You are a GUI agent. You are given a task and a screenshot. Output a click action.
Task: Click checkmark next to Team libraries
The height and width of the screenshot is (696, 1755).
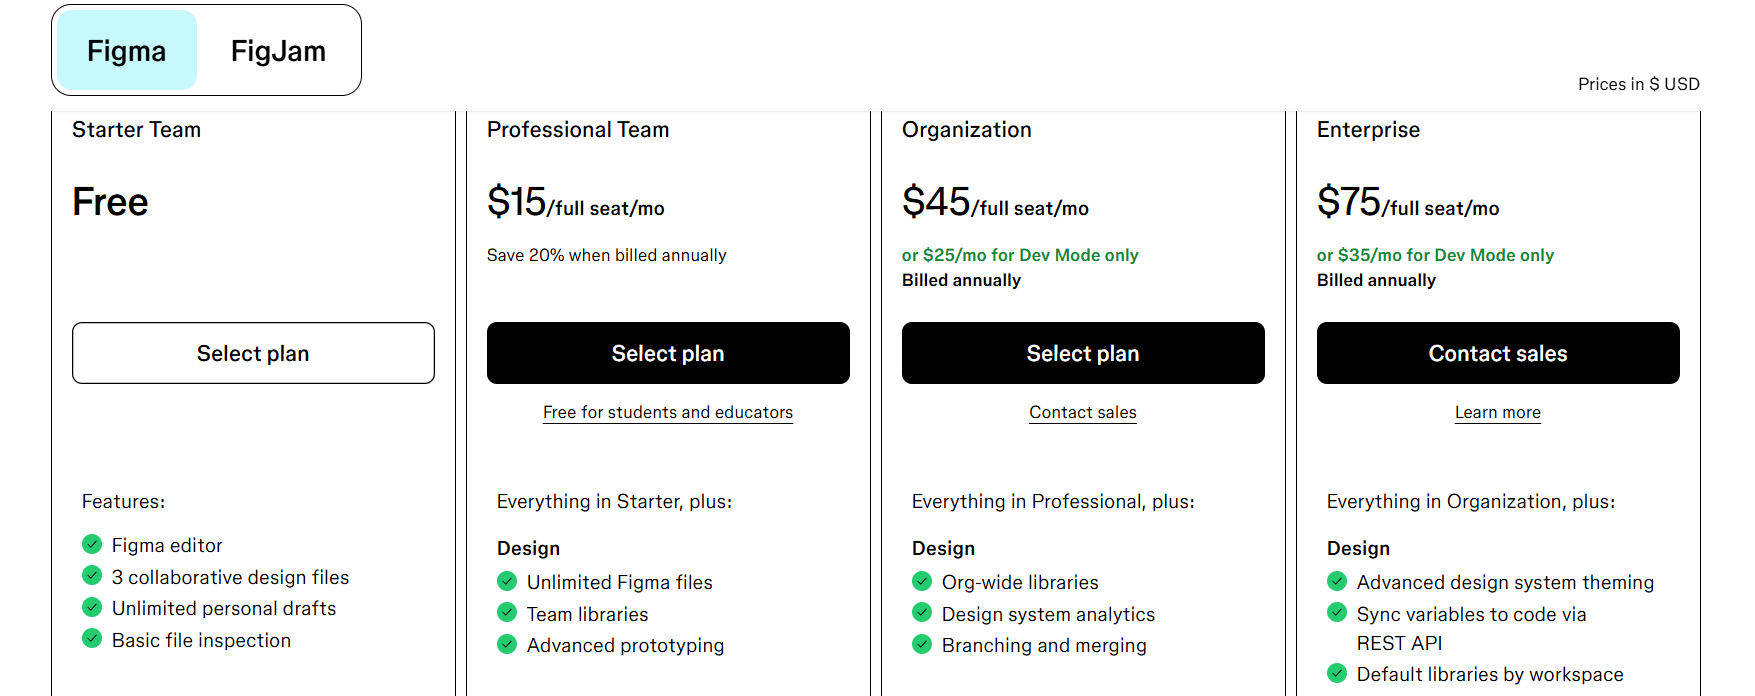[x=507, y=612]
